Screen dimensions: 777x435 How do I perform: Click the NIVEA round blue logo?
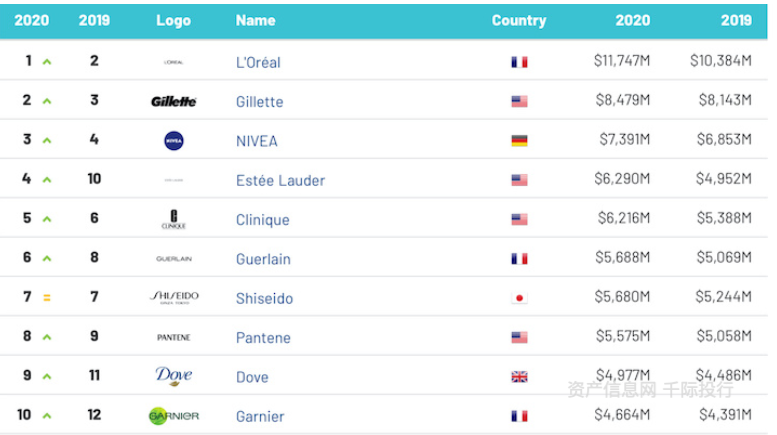[173, 141]
